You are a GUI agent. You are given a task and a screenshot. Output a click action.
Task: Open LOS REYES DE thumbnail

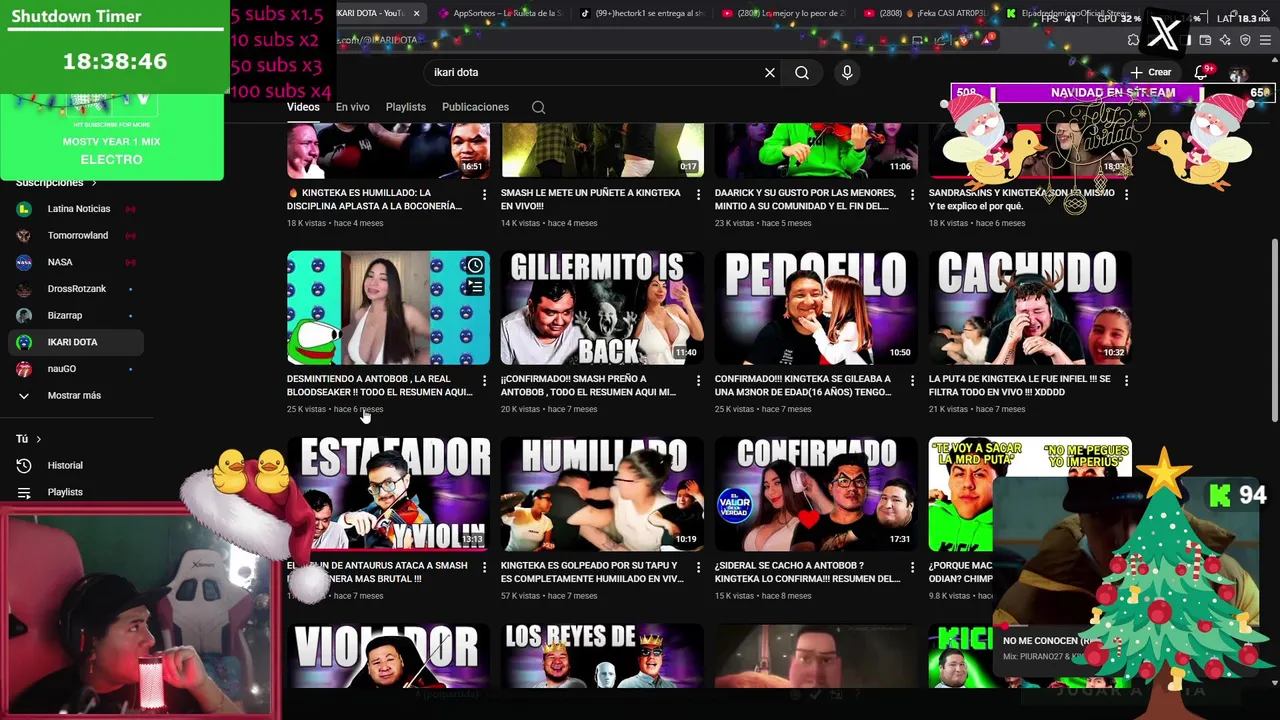[x=602, y=656]
